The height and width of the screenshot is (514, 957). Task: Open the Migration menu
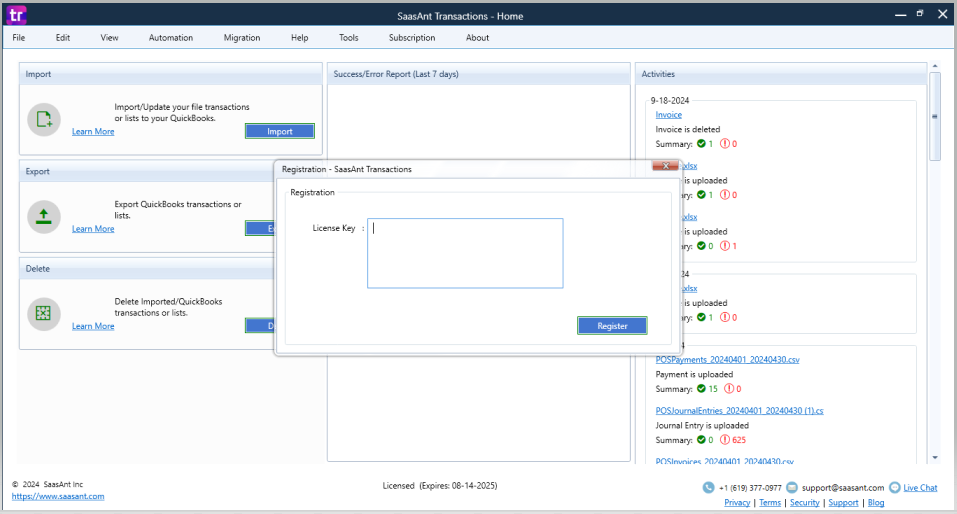coord(242,37)
